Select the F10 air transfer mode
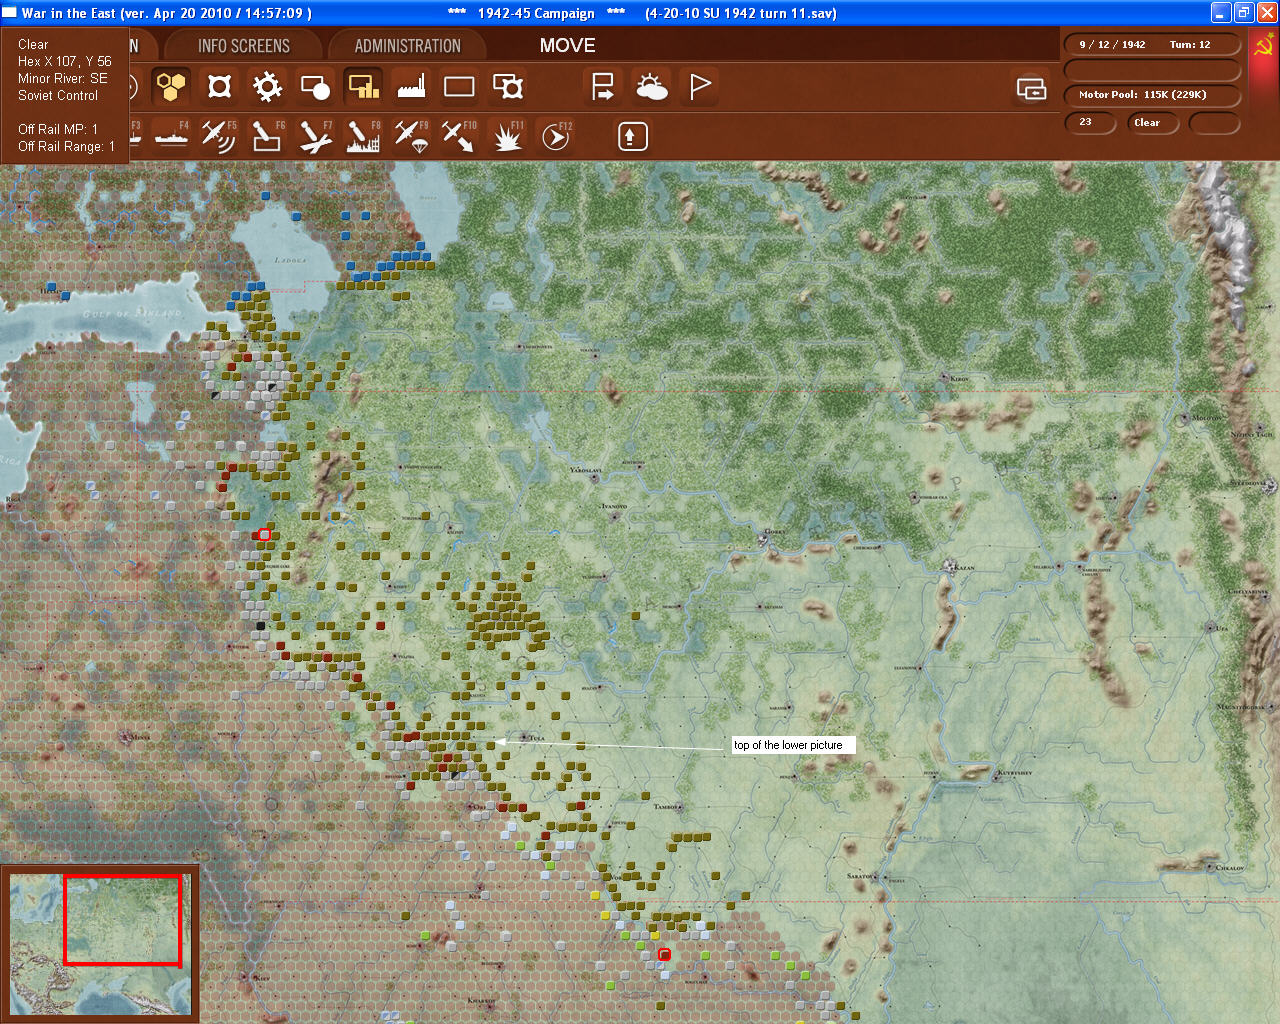1280x1024 pixels. click(x=459, y=136)
